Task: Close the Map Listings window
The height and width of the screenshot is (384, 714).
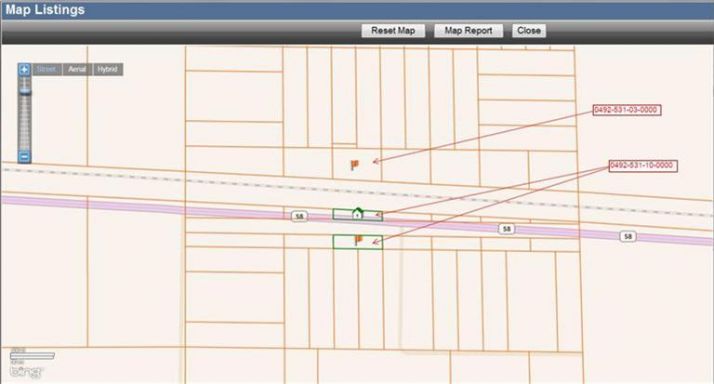Action: [529, 31]
